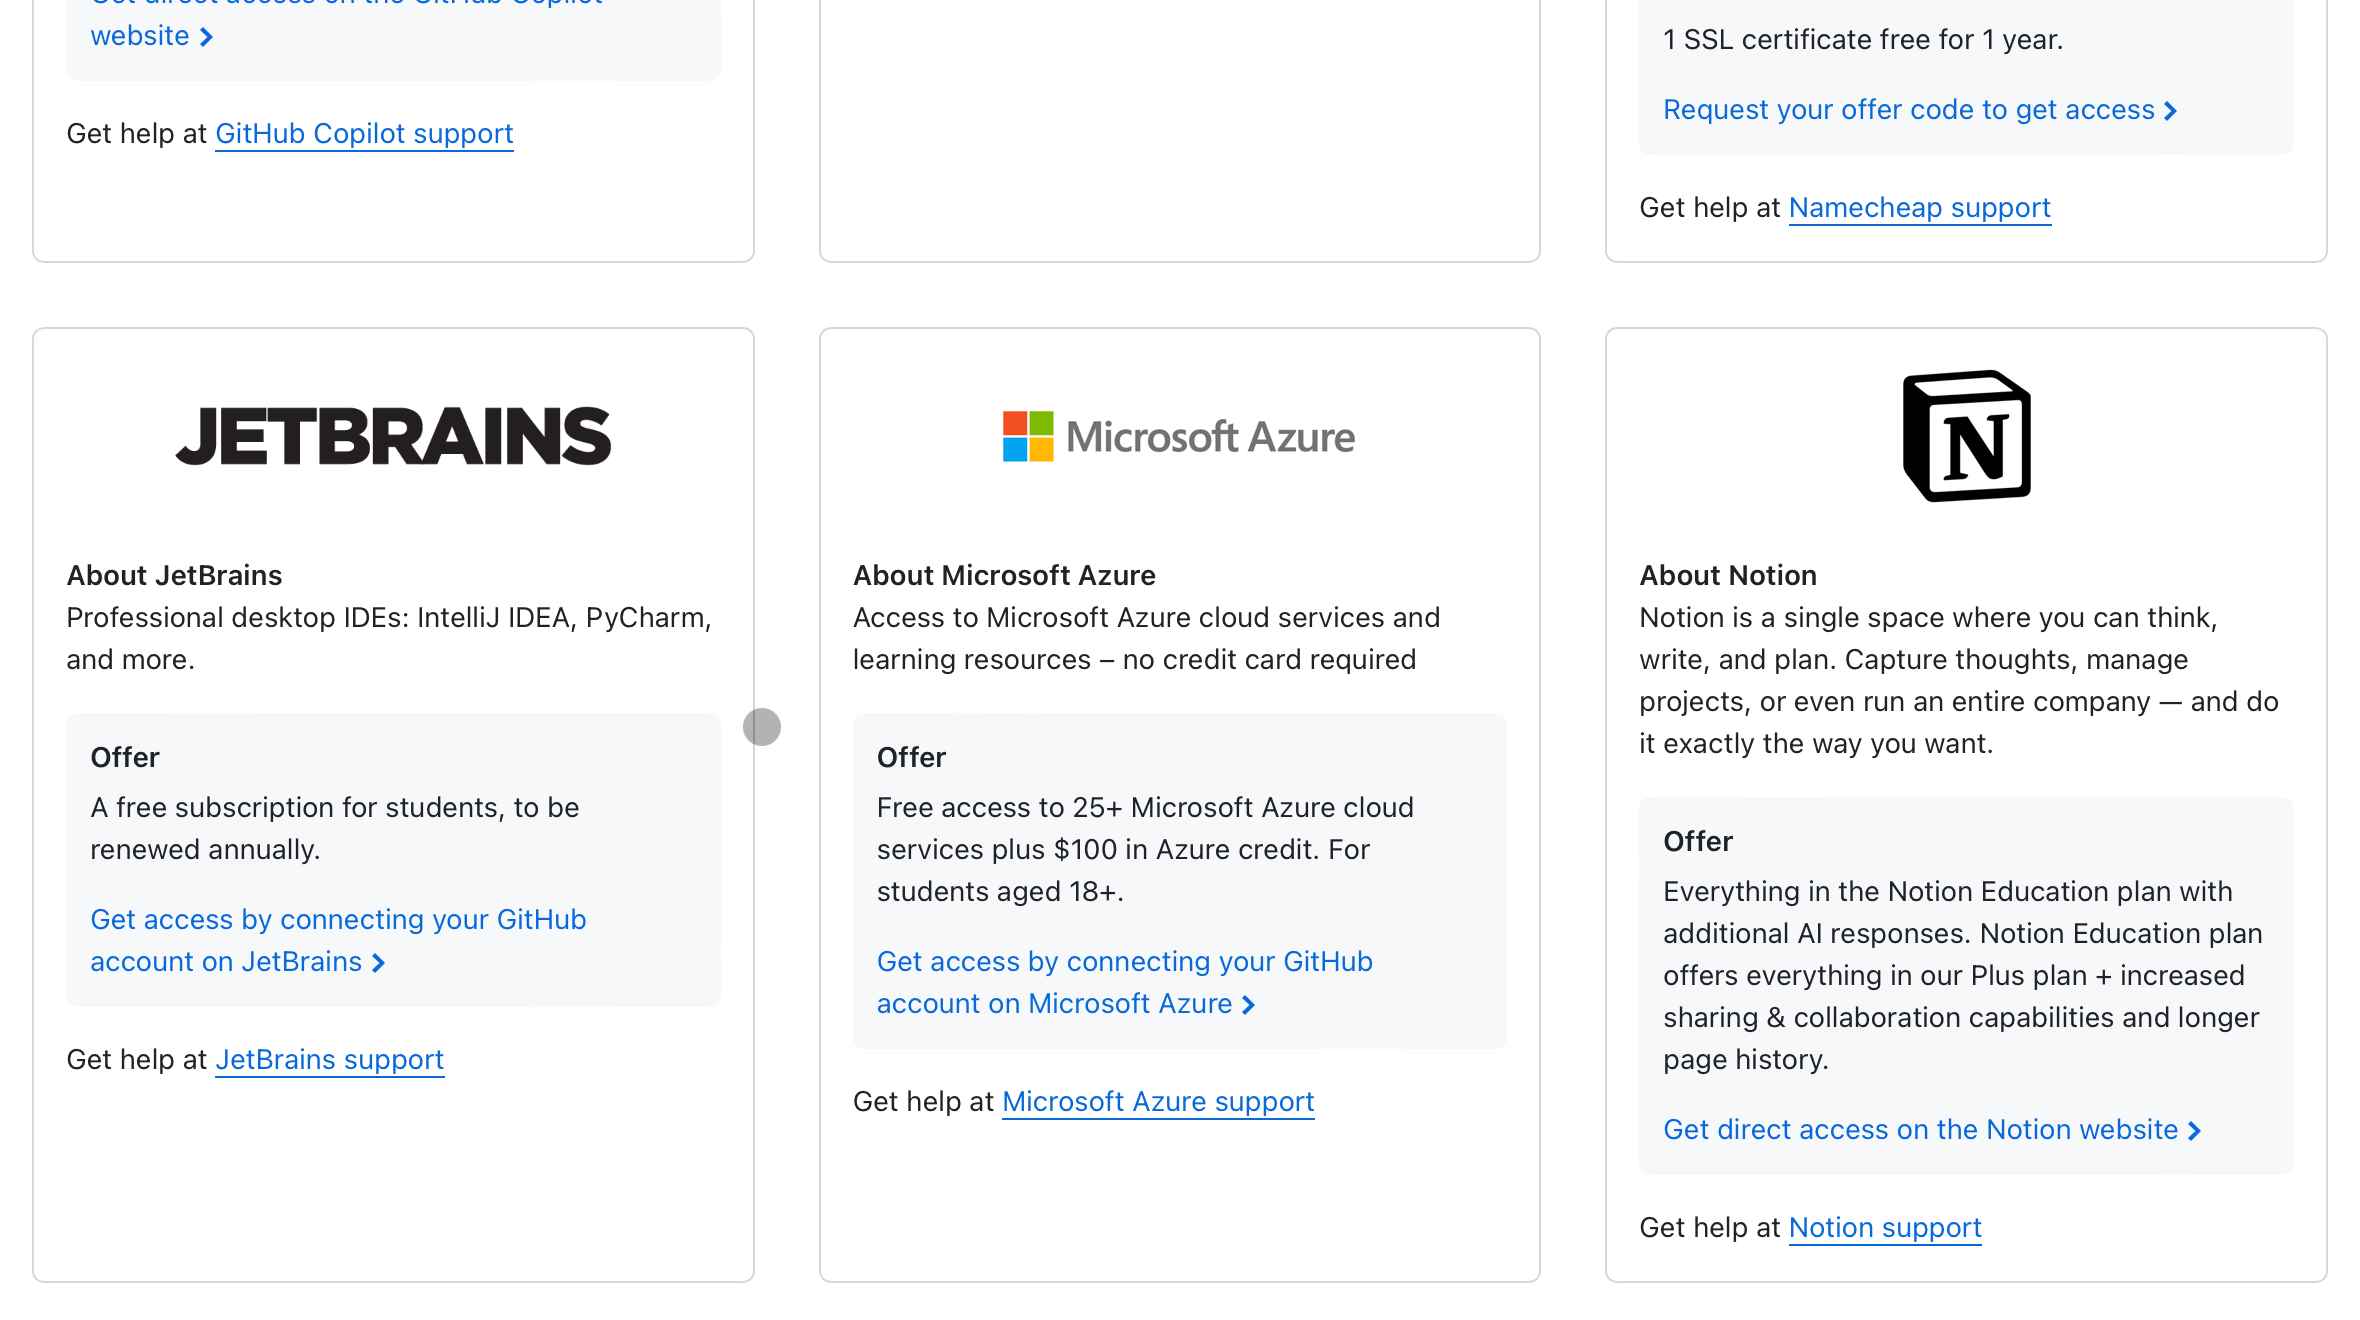Click the 'About JetBrains' heading
The height and width of the screenshot is (1320, 2360).
pos(175,576)
